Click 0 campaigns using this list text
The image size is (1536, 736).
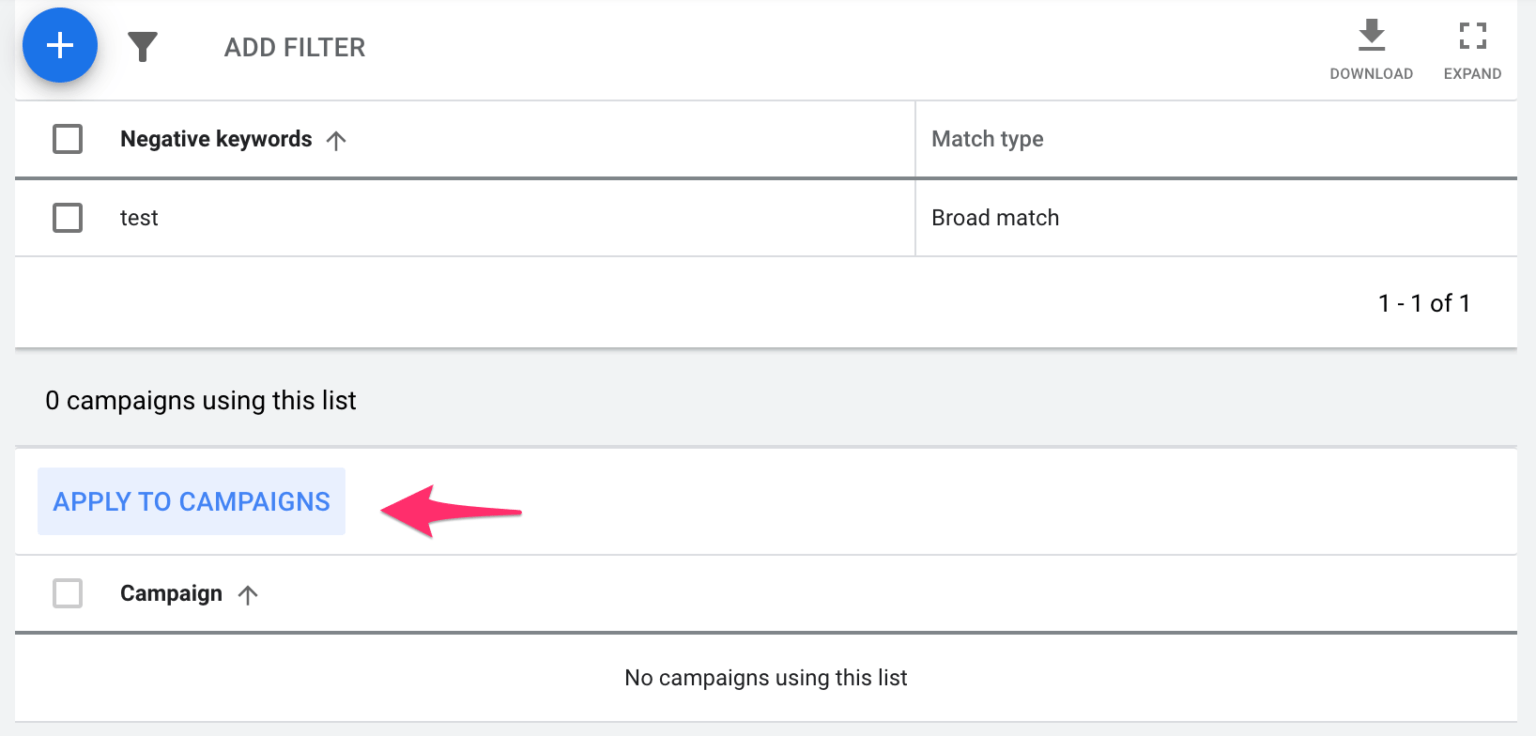(200, 400)
